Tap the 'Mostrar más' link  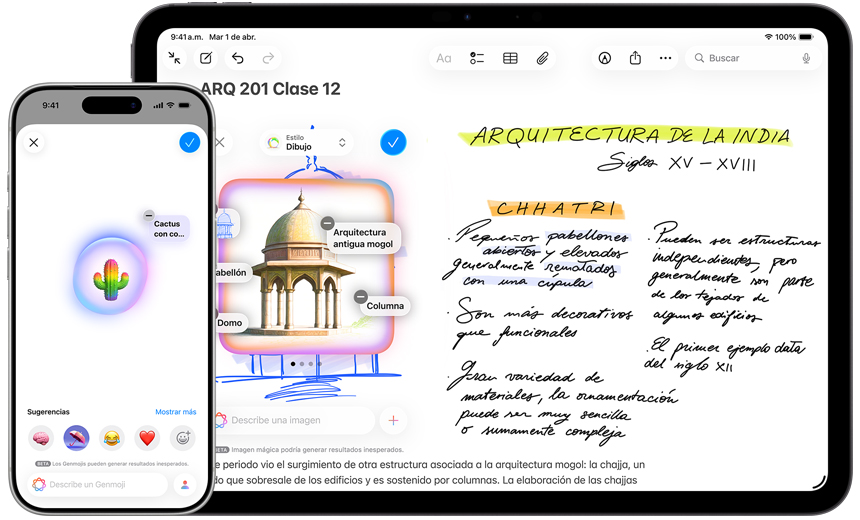coord(175,412)
